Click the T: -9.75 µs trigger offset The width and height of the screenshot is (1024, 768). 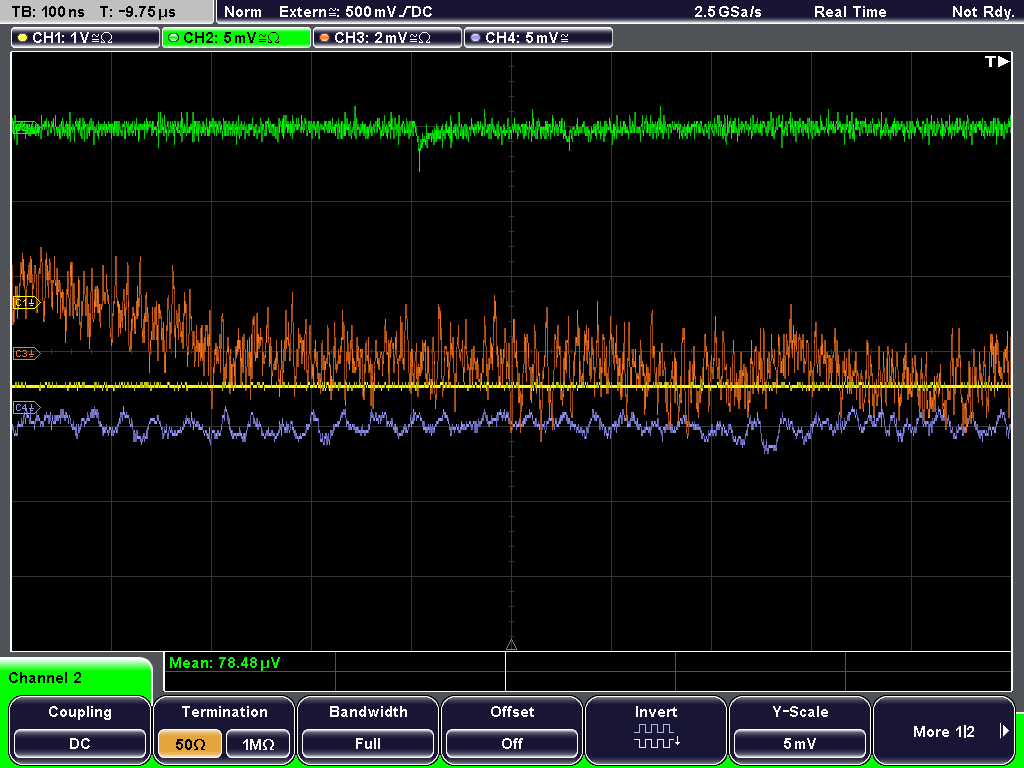click(138, 12)
